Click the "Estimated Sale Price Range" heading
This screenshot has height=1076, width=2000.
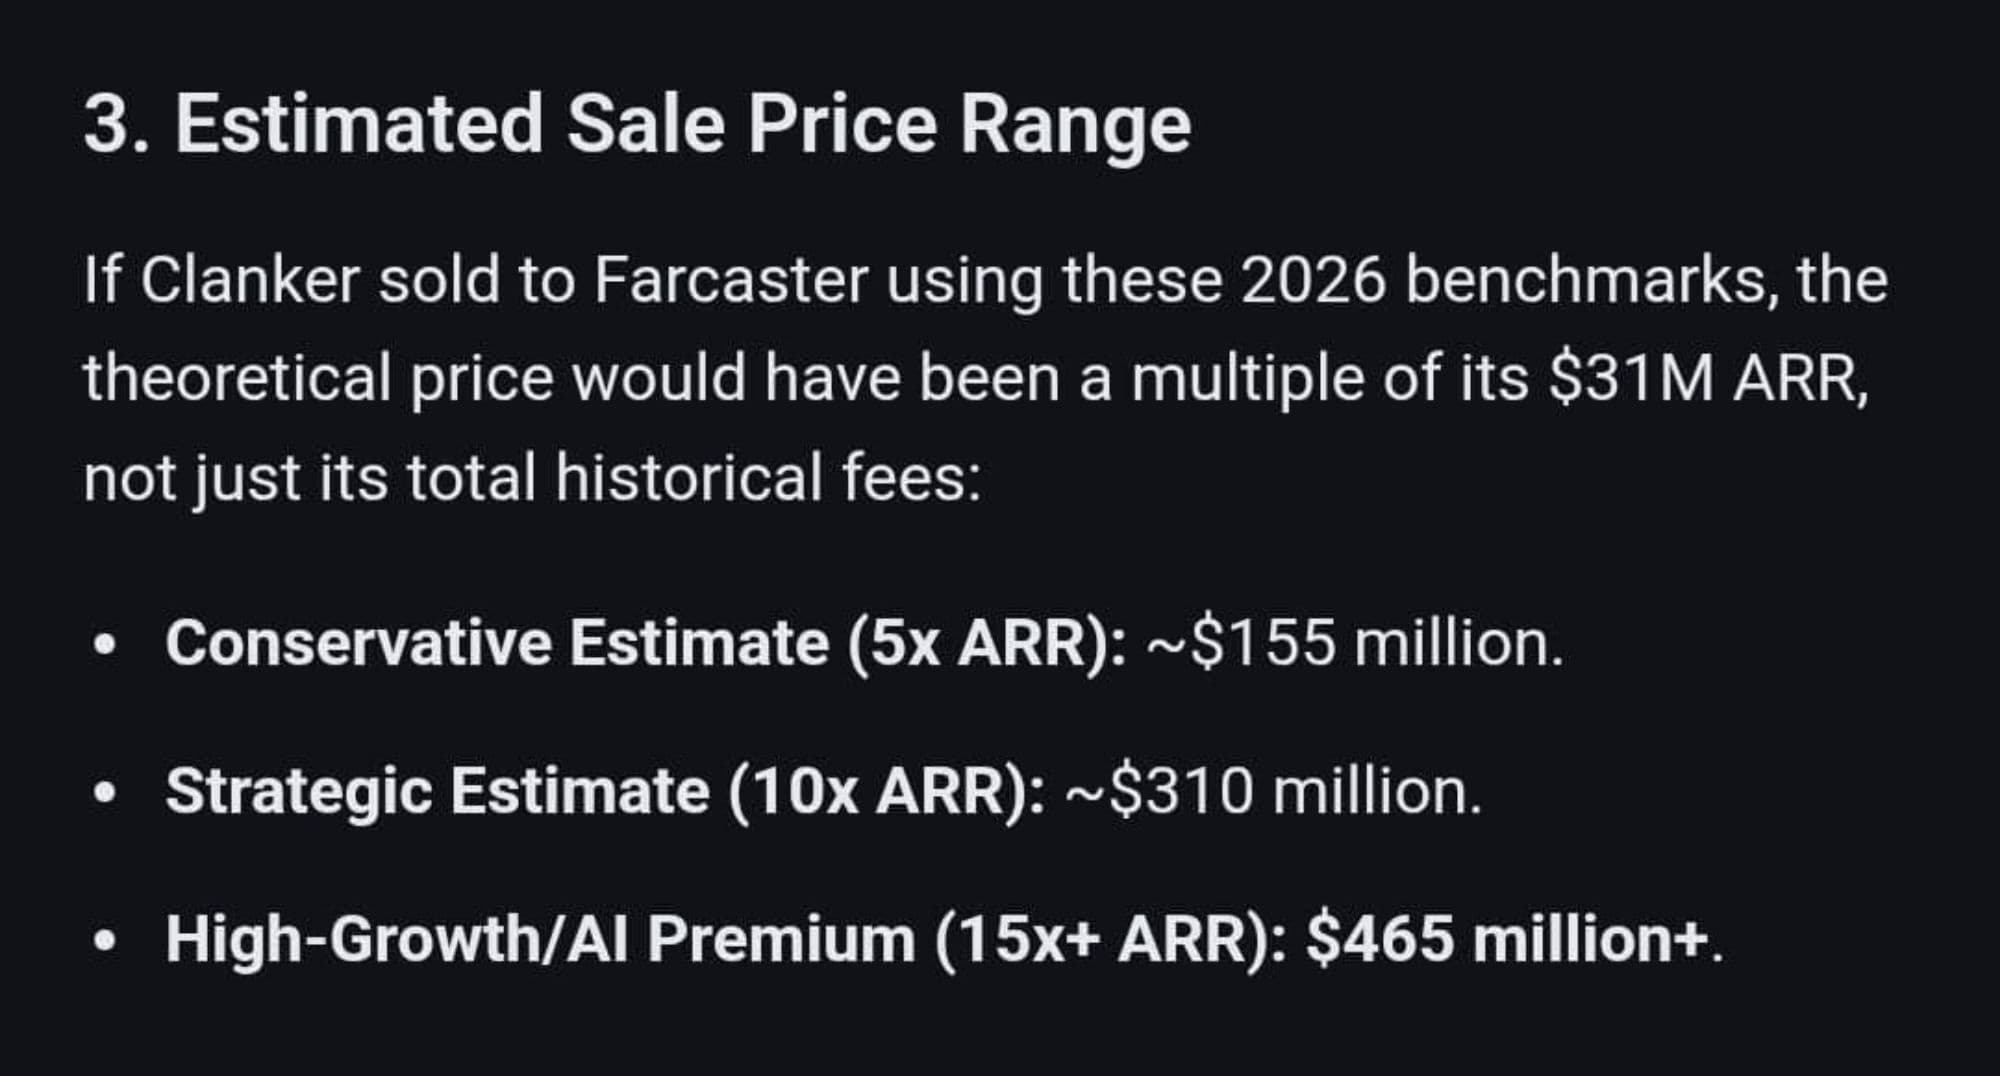pyautogui.click(x=682, y=125)
